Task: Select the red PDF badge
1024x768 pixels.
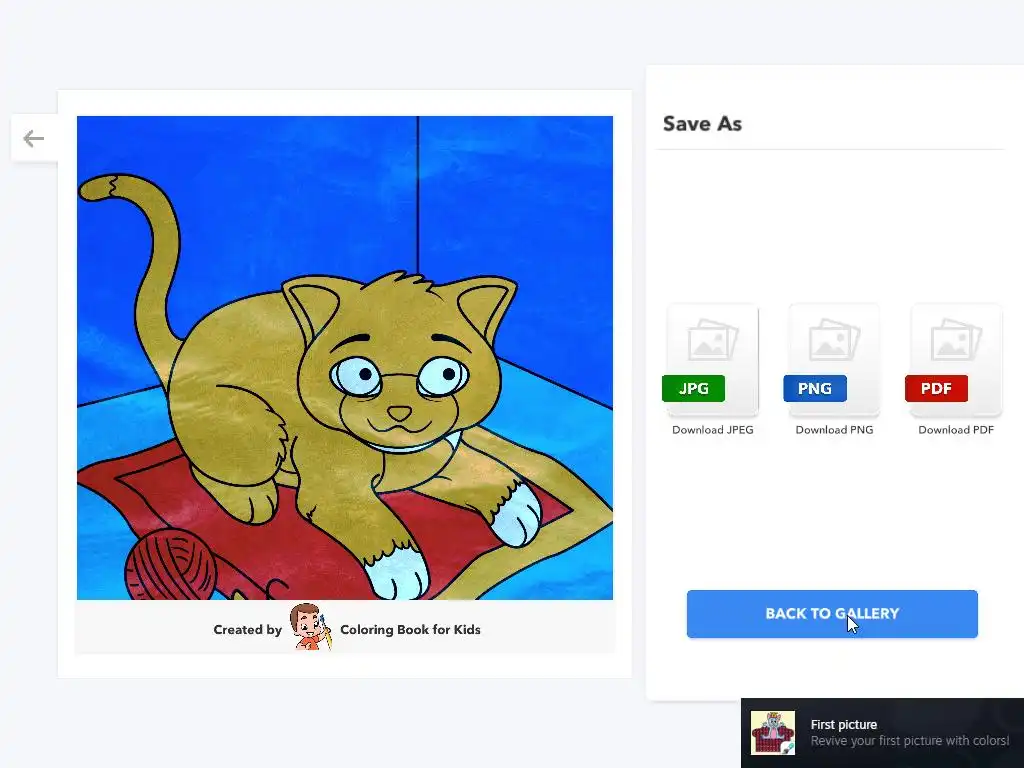Action: coord(936,389)
